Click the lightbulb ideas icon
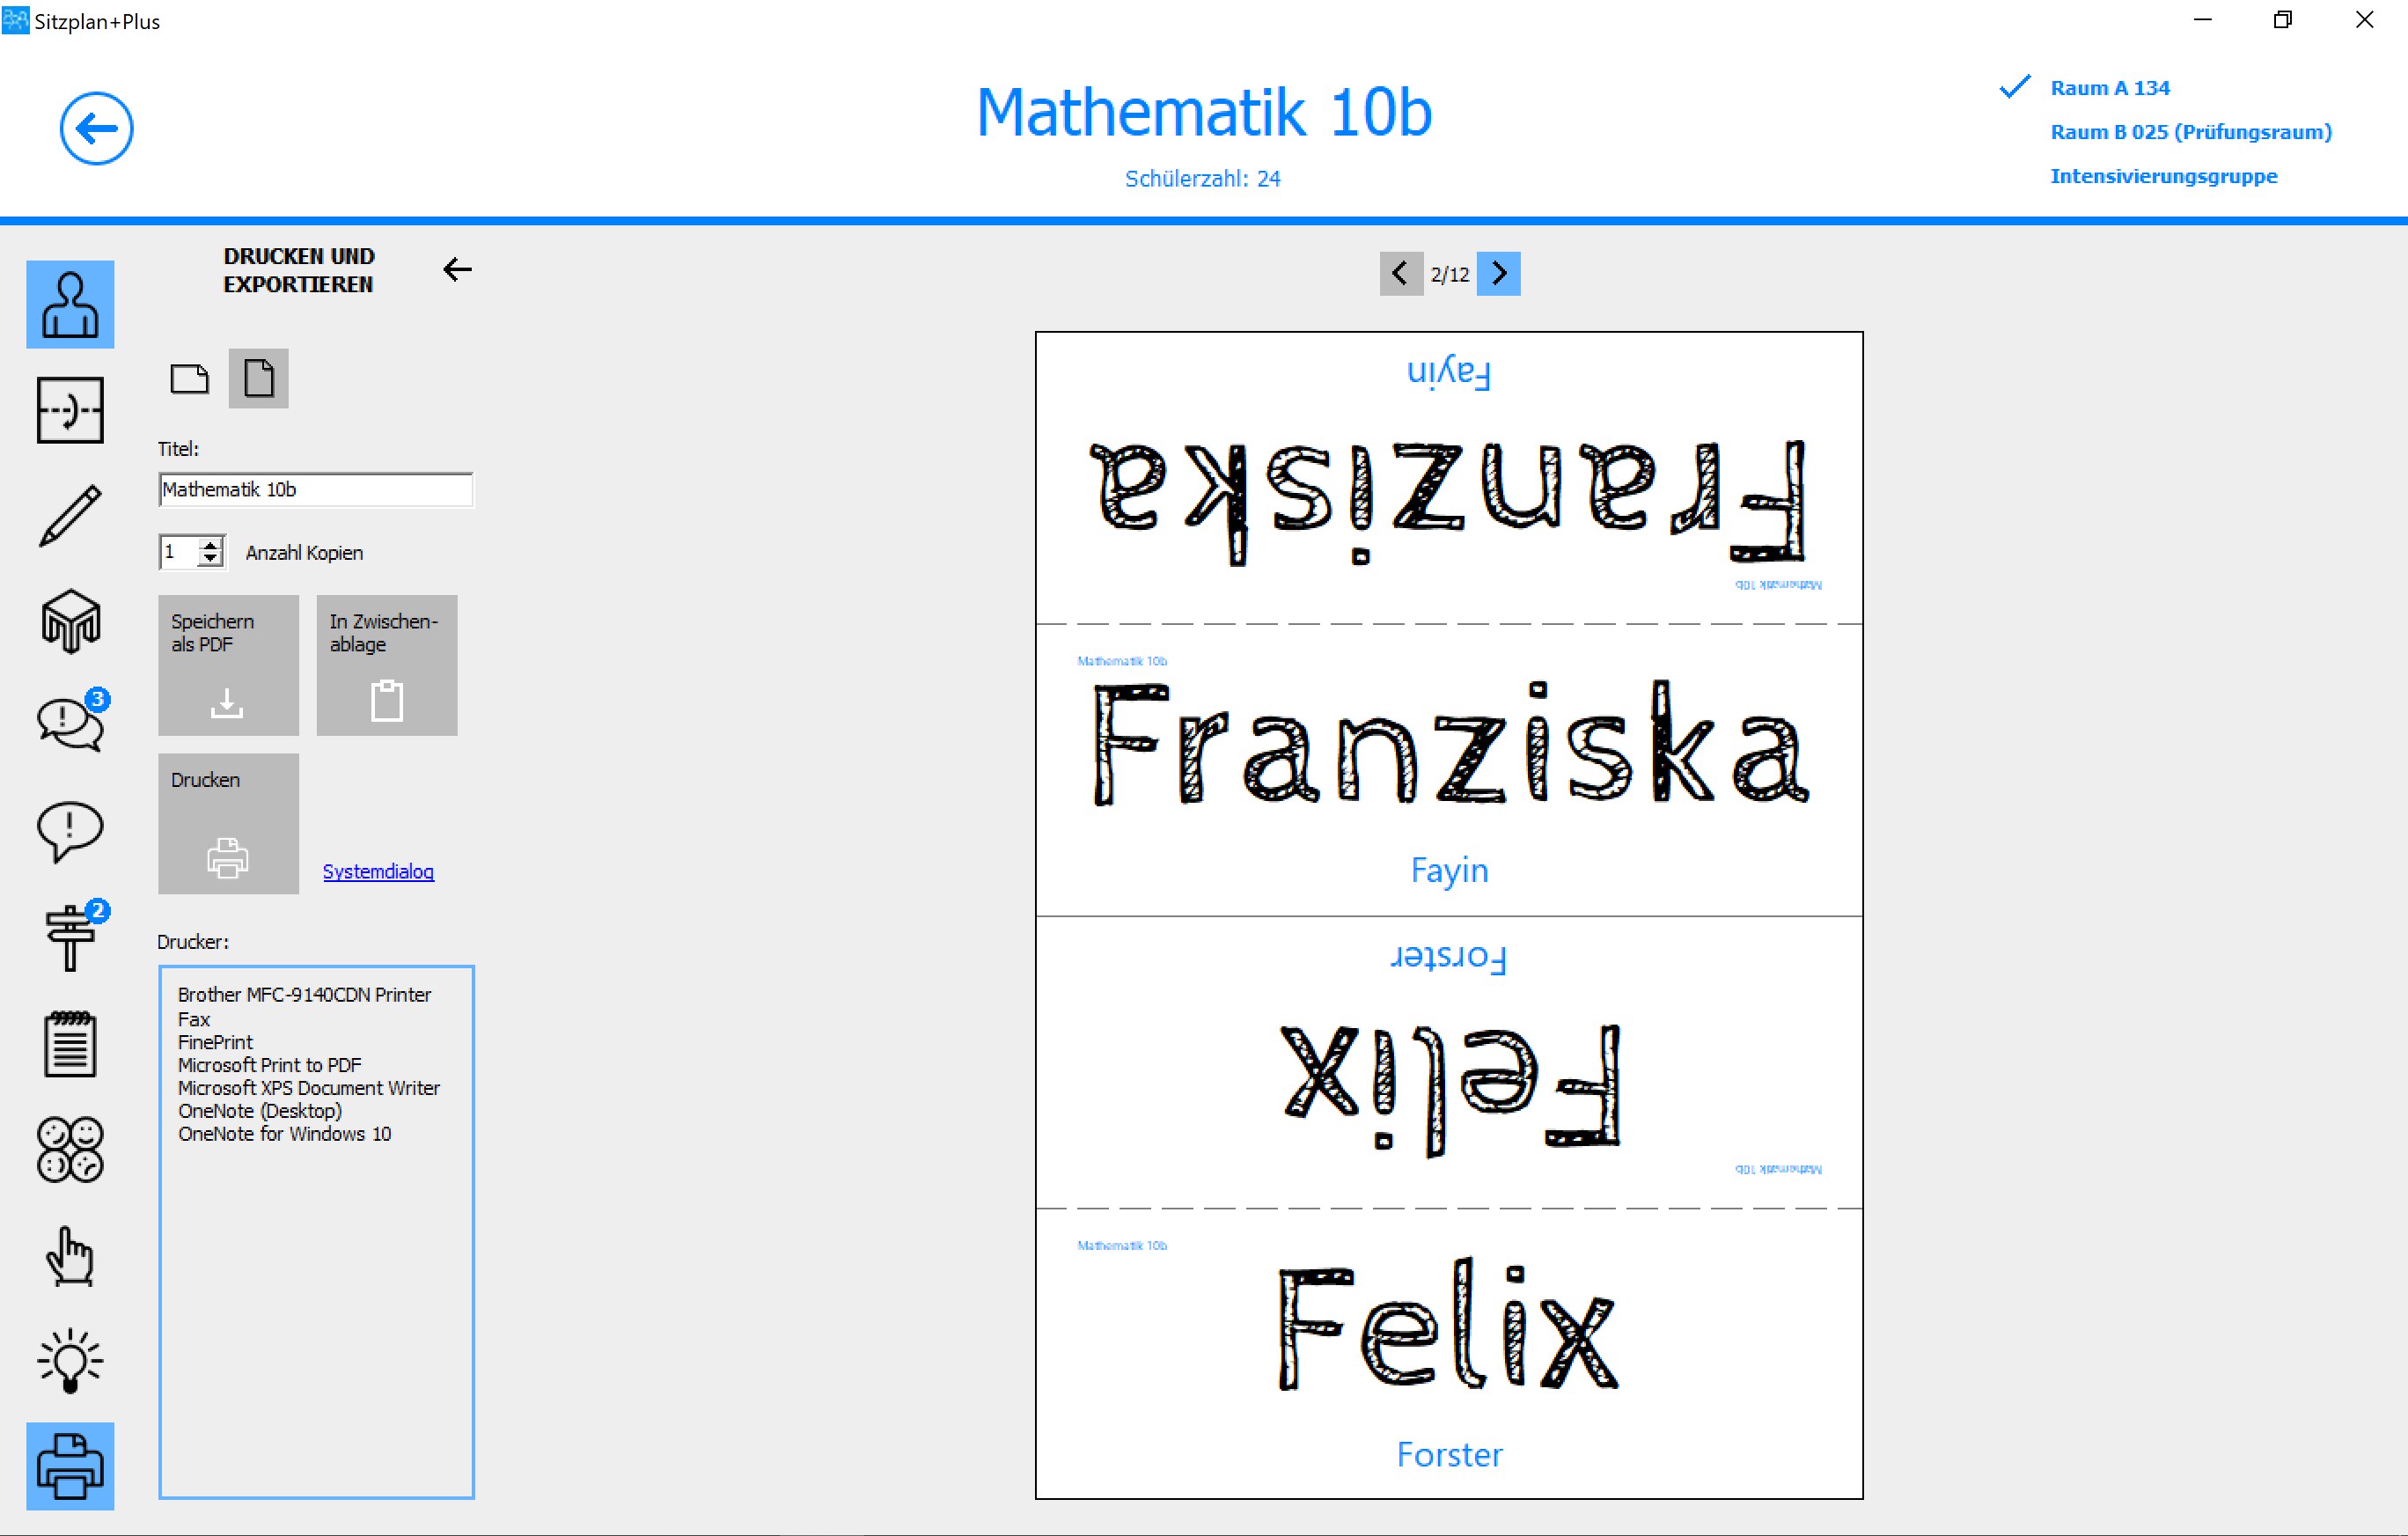Image resolution: width=2408 pixels, height=1536 pixels. pyautogui.click(x=70, y=1360)
